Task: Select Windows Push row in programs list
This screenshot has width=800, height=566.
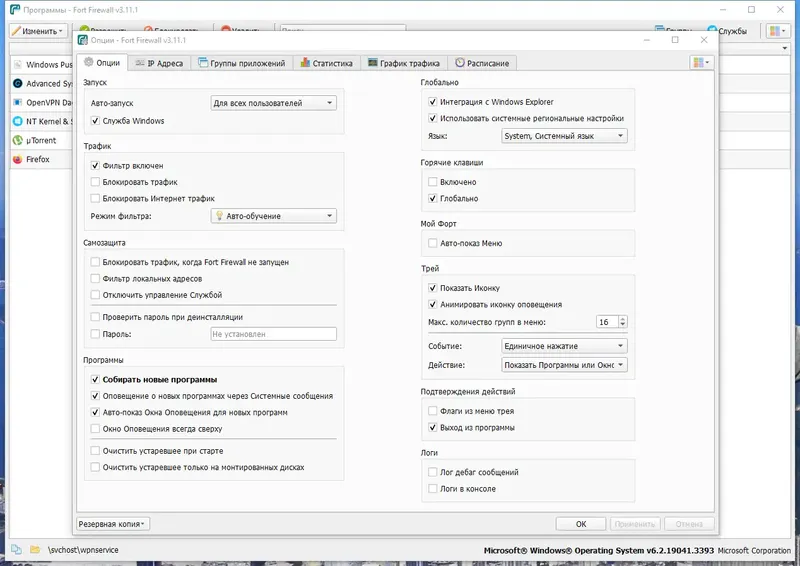Action: pyautogui.click(x=41, y=65)
